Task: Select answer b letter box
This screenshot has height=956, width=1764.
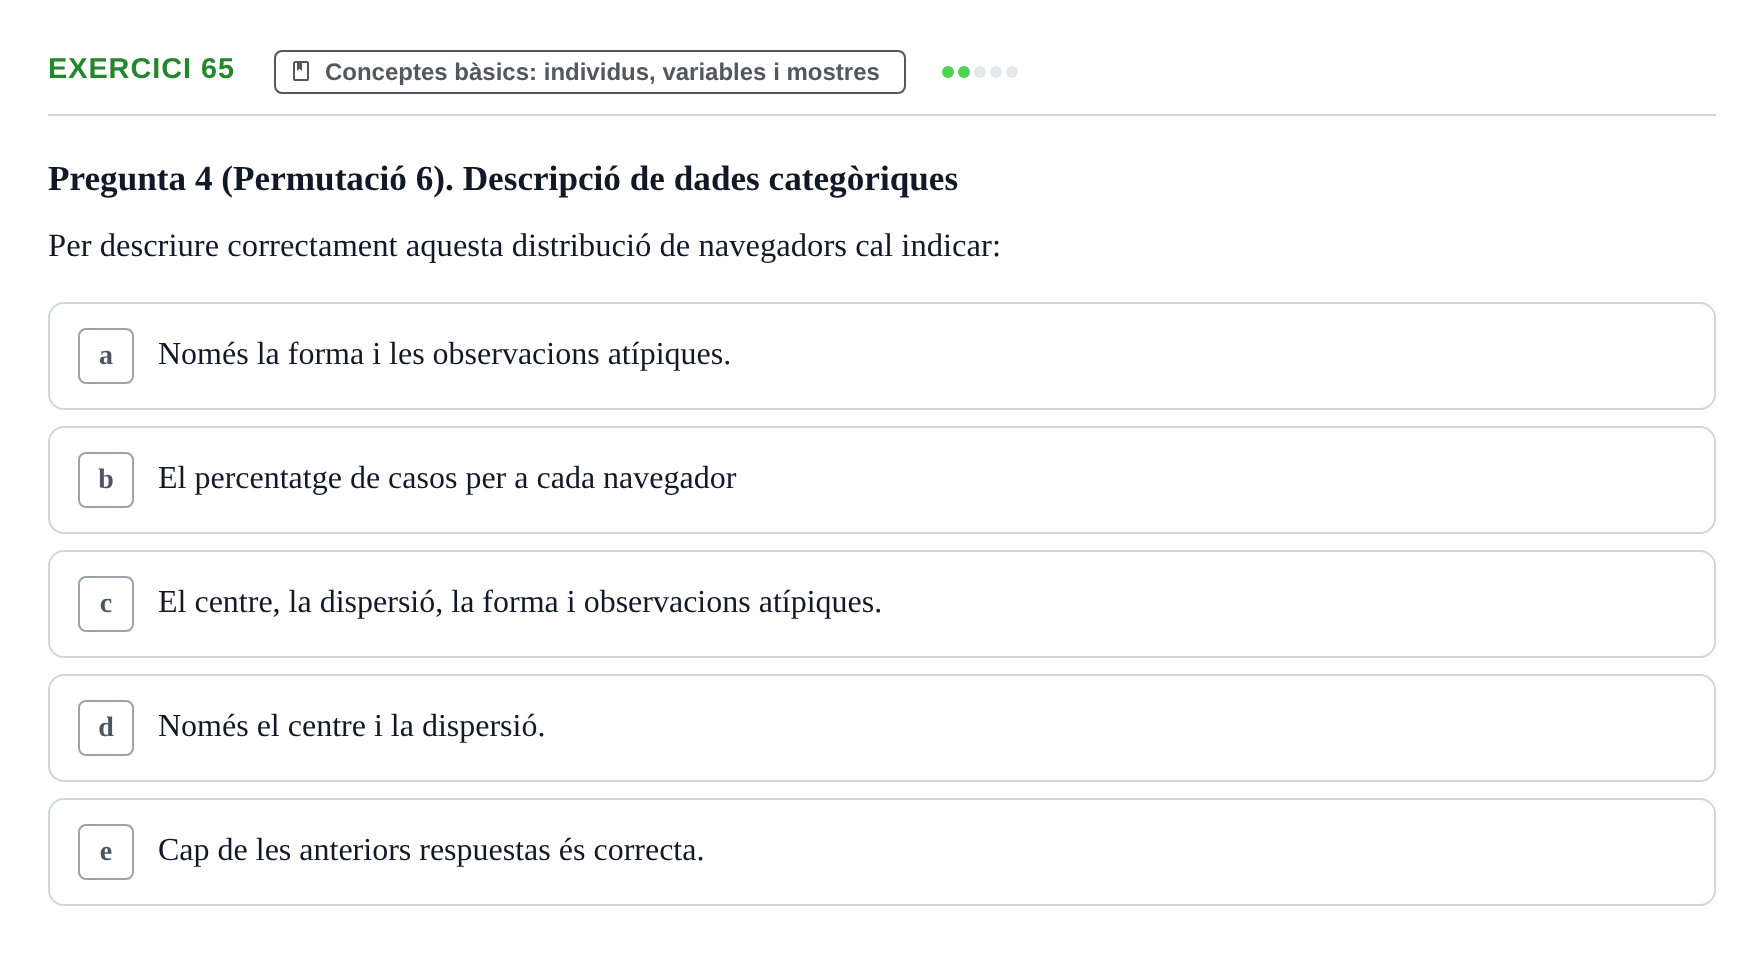Action: (x=106, y=480)
